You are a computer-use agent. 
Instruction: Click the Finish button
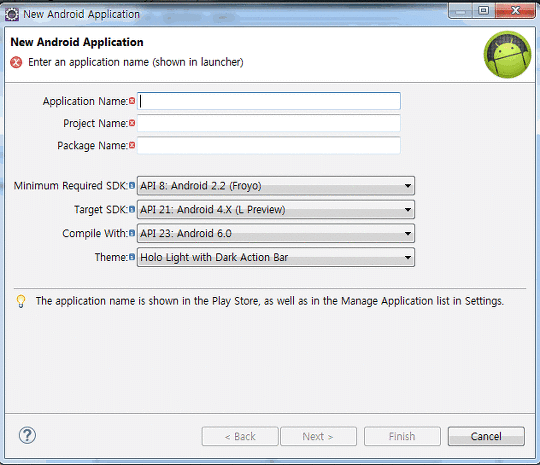click(402, 436)
